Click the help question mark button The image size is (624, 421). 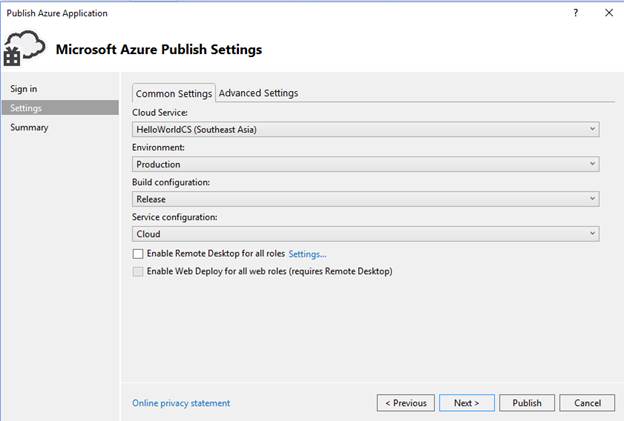click(575, 13)
